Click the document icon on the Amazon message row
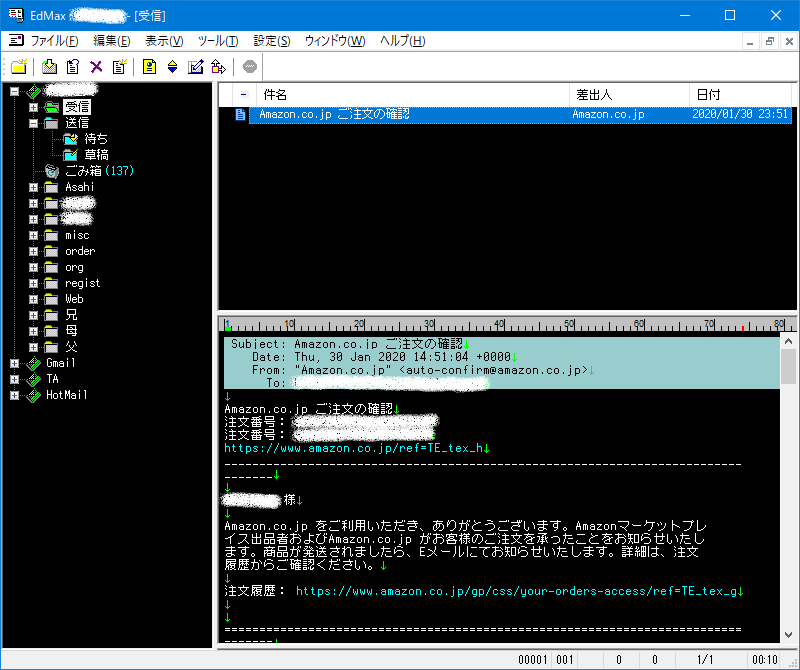The image size is (800, 670). tap(240, 114)
